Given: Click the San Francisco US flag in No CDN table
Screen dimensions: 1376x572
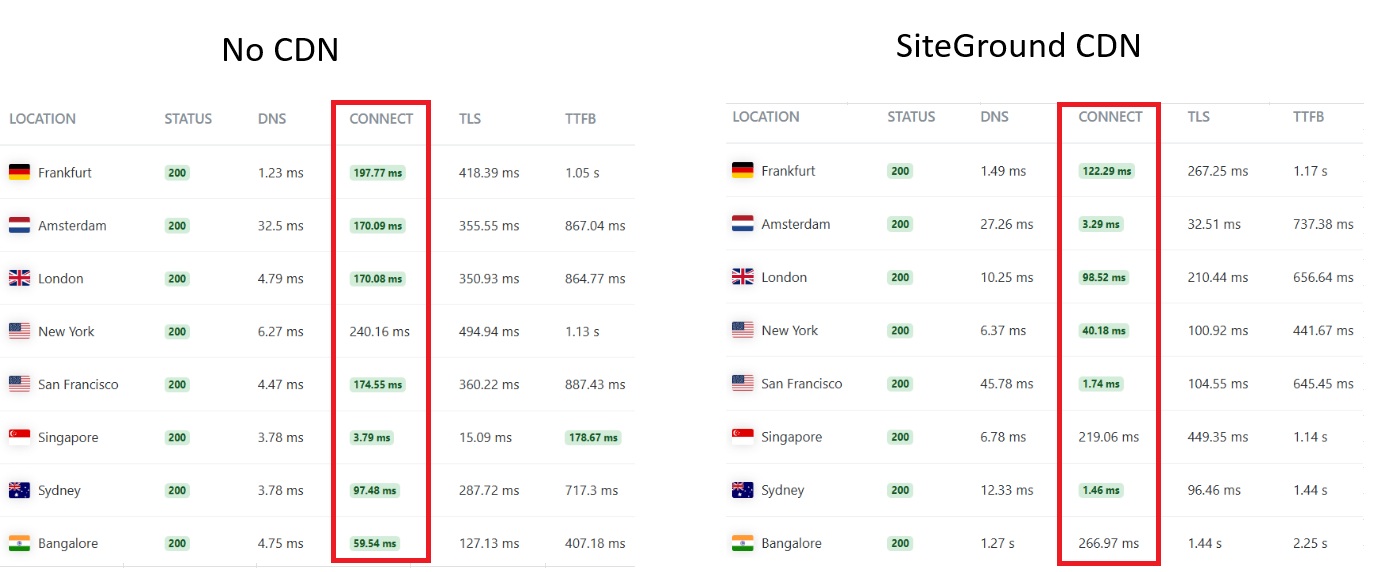Looking at the screenshot, I should pyautogui.click(x=19, y=384).
